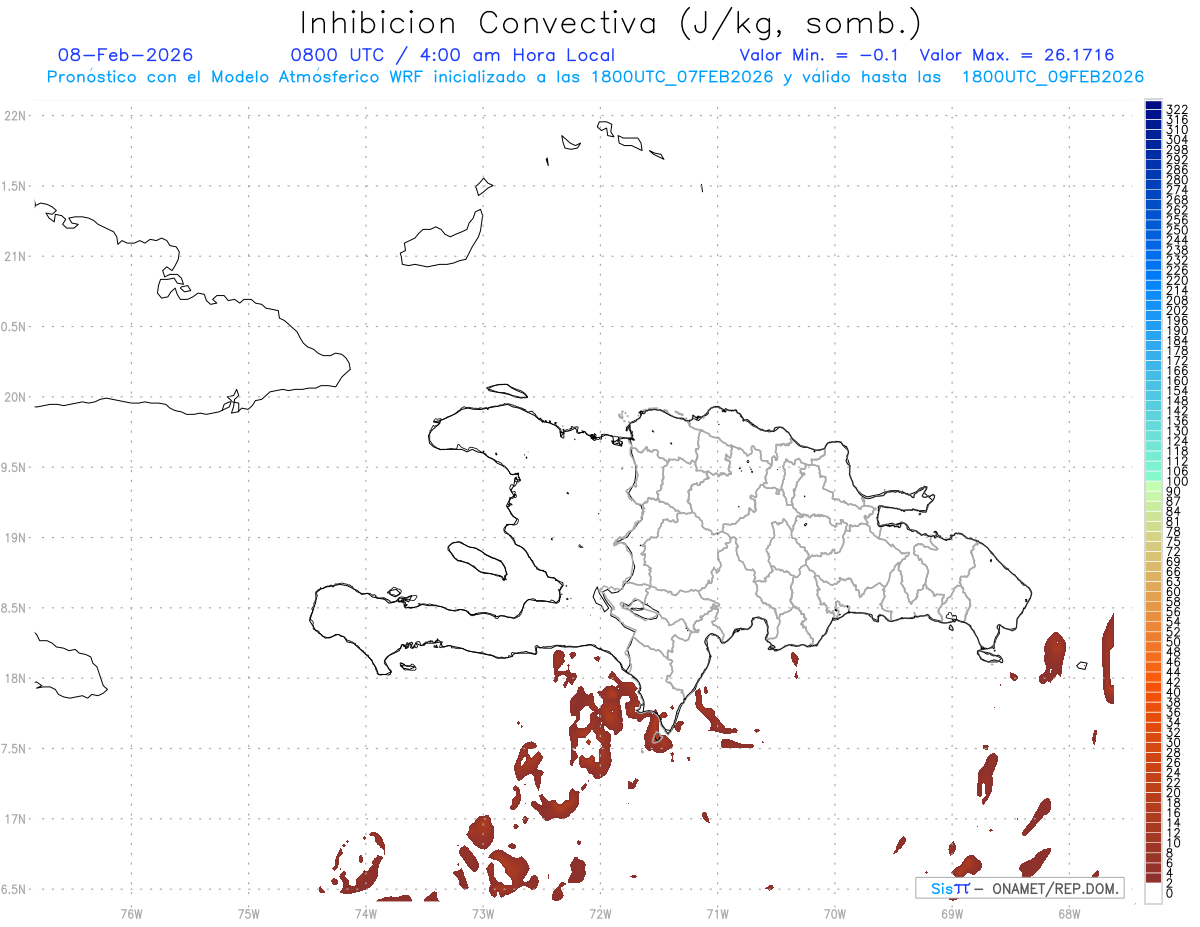
Task: Click the latitude label "22N"
Action: (15, 116)
